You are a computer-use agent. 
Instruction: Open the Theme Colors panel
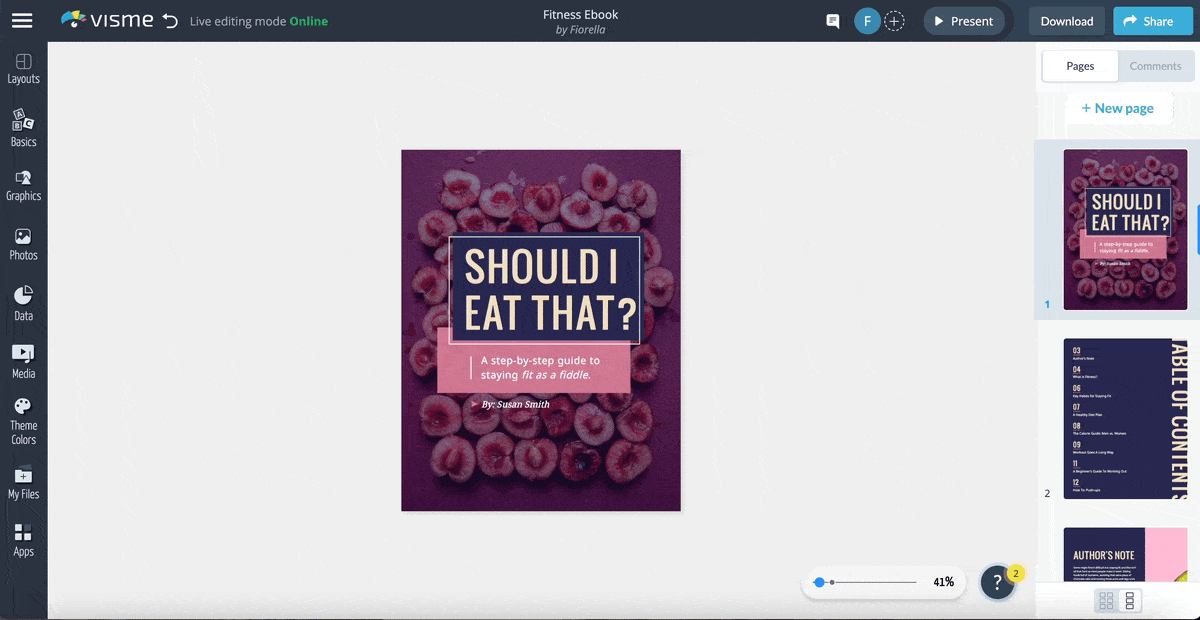23,420
